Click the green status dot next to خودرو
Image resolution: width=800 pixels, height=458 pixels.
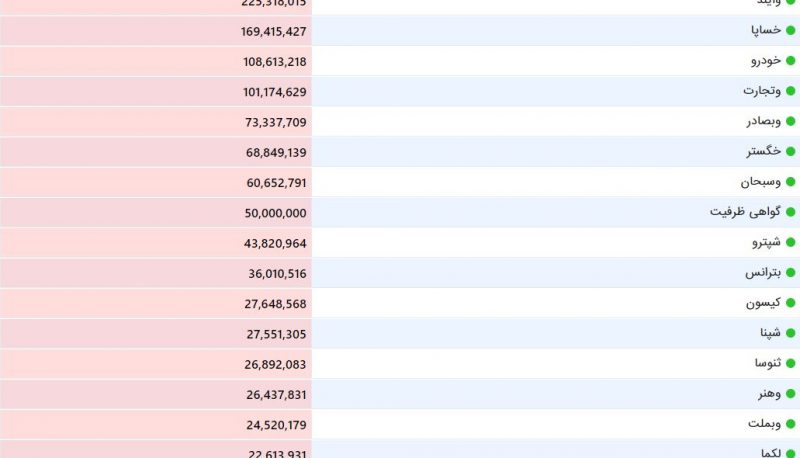click(791, 61)
